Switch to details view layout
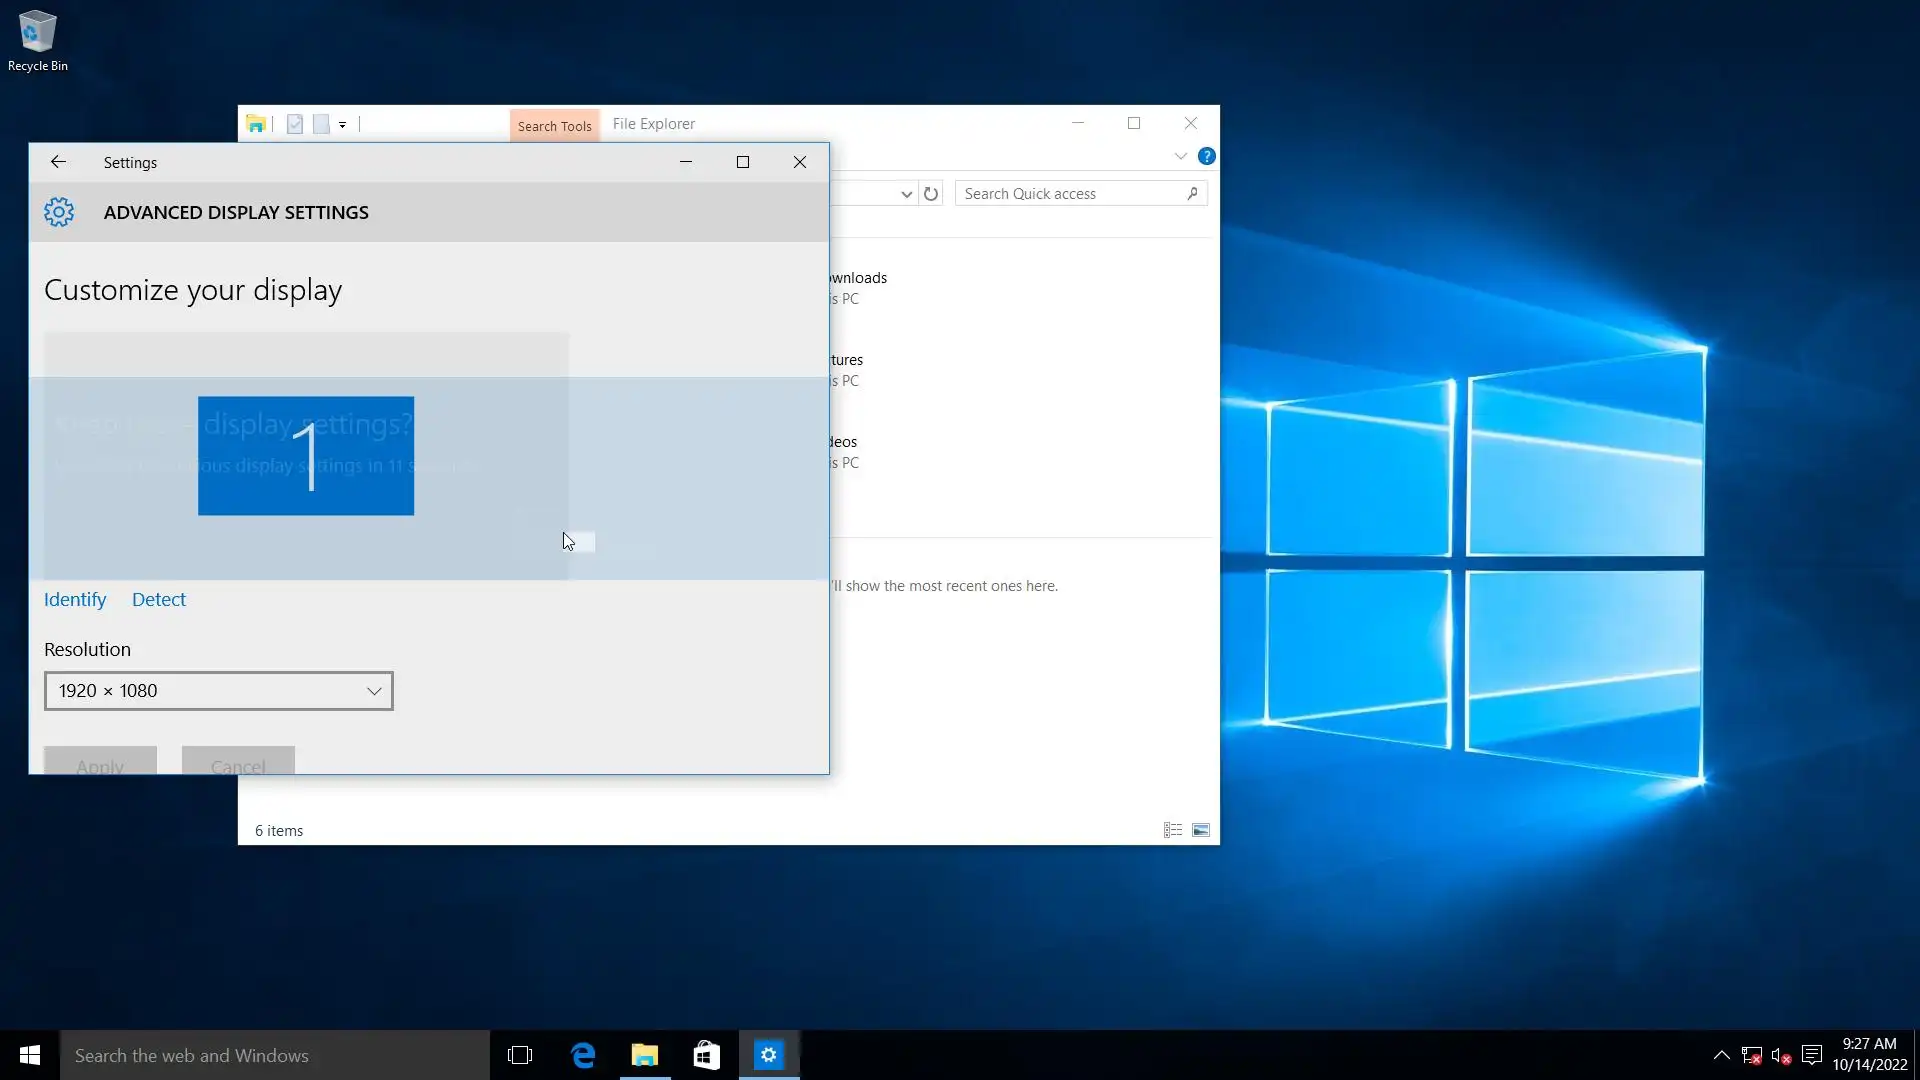The width and height of the screenshot is (1920, 1080). point(1173,830)
